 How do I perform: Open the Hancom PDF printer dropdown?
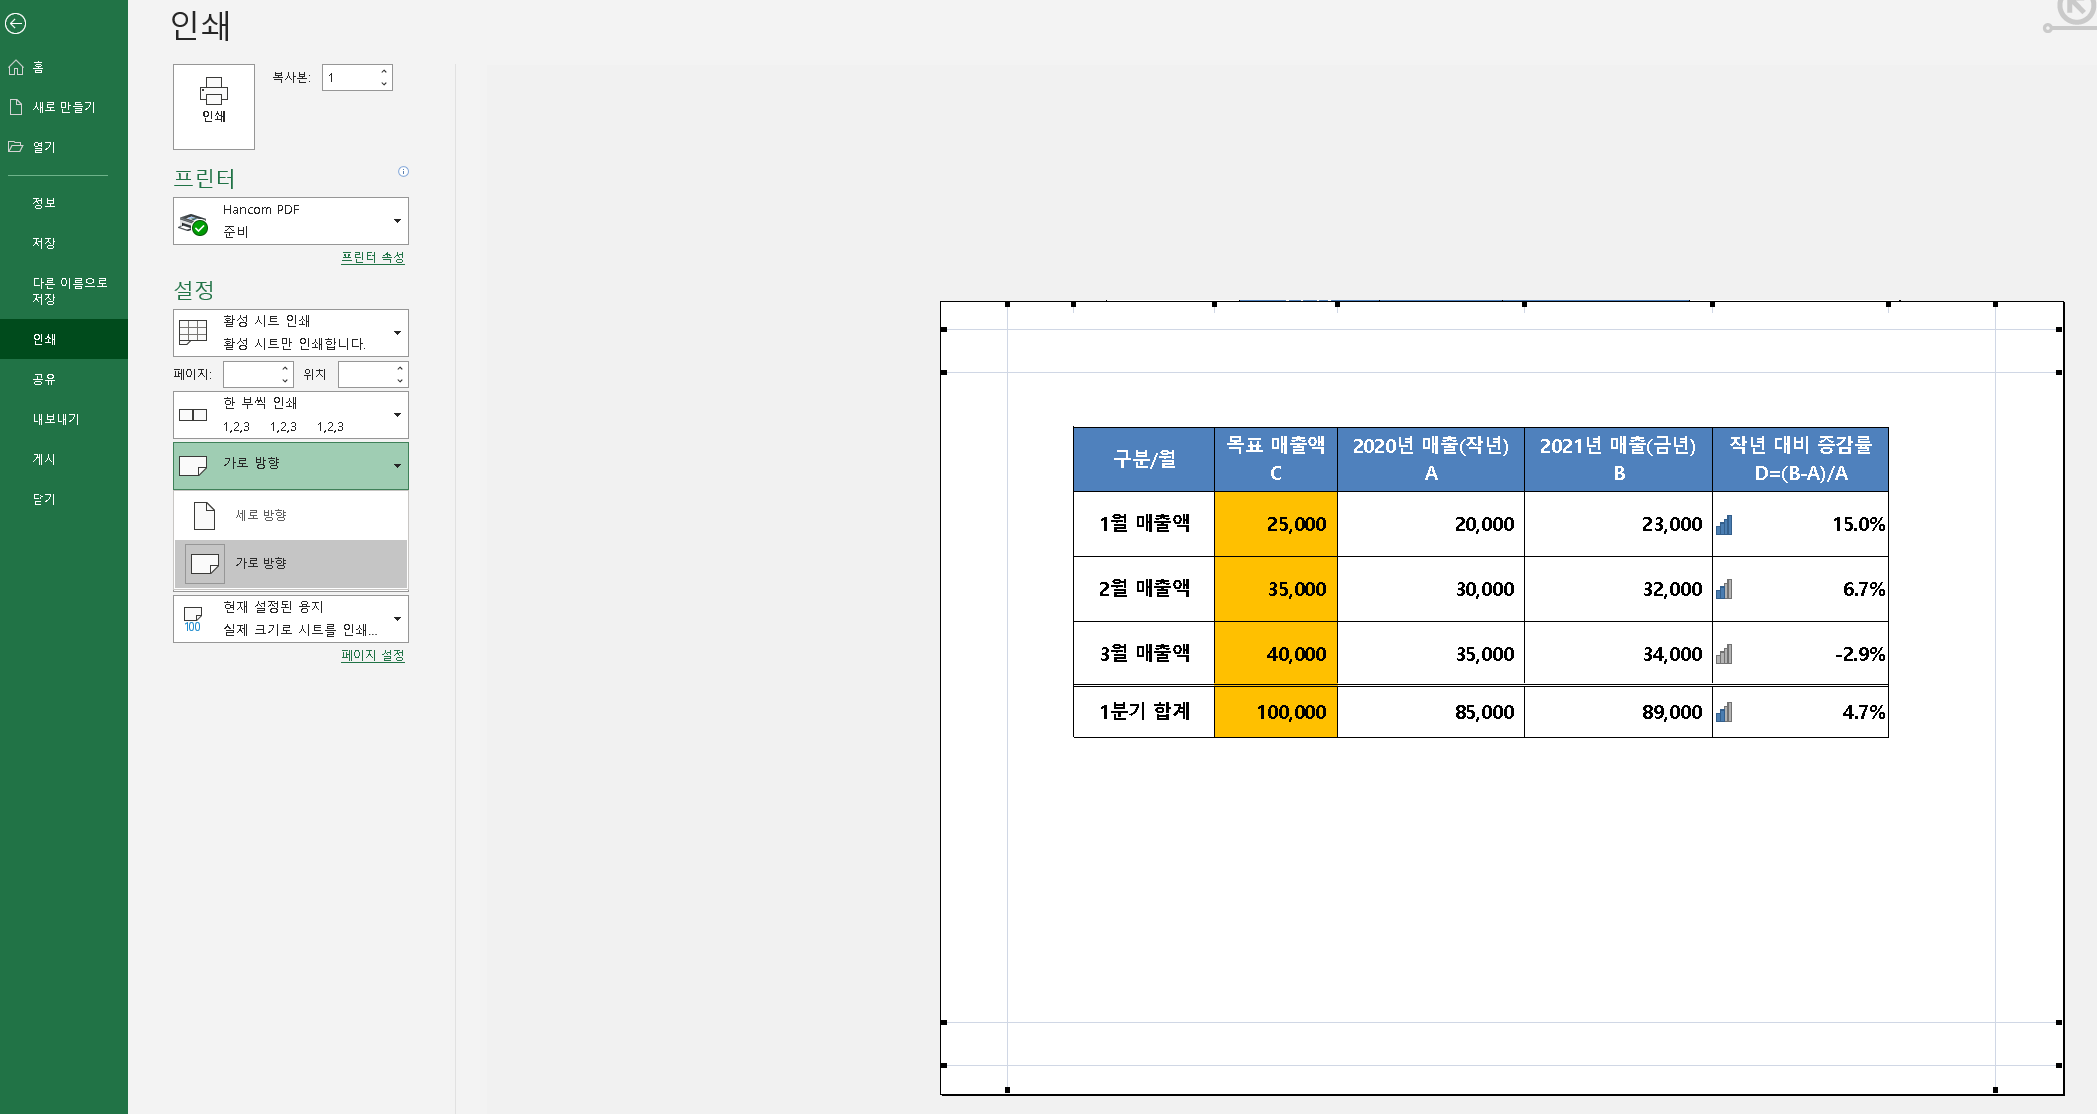coord(397,221)
